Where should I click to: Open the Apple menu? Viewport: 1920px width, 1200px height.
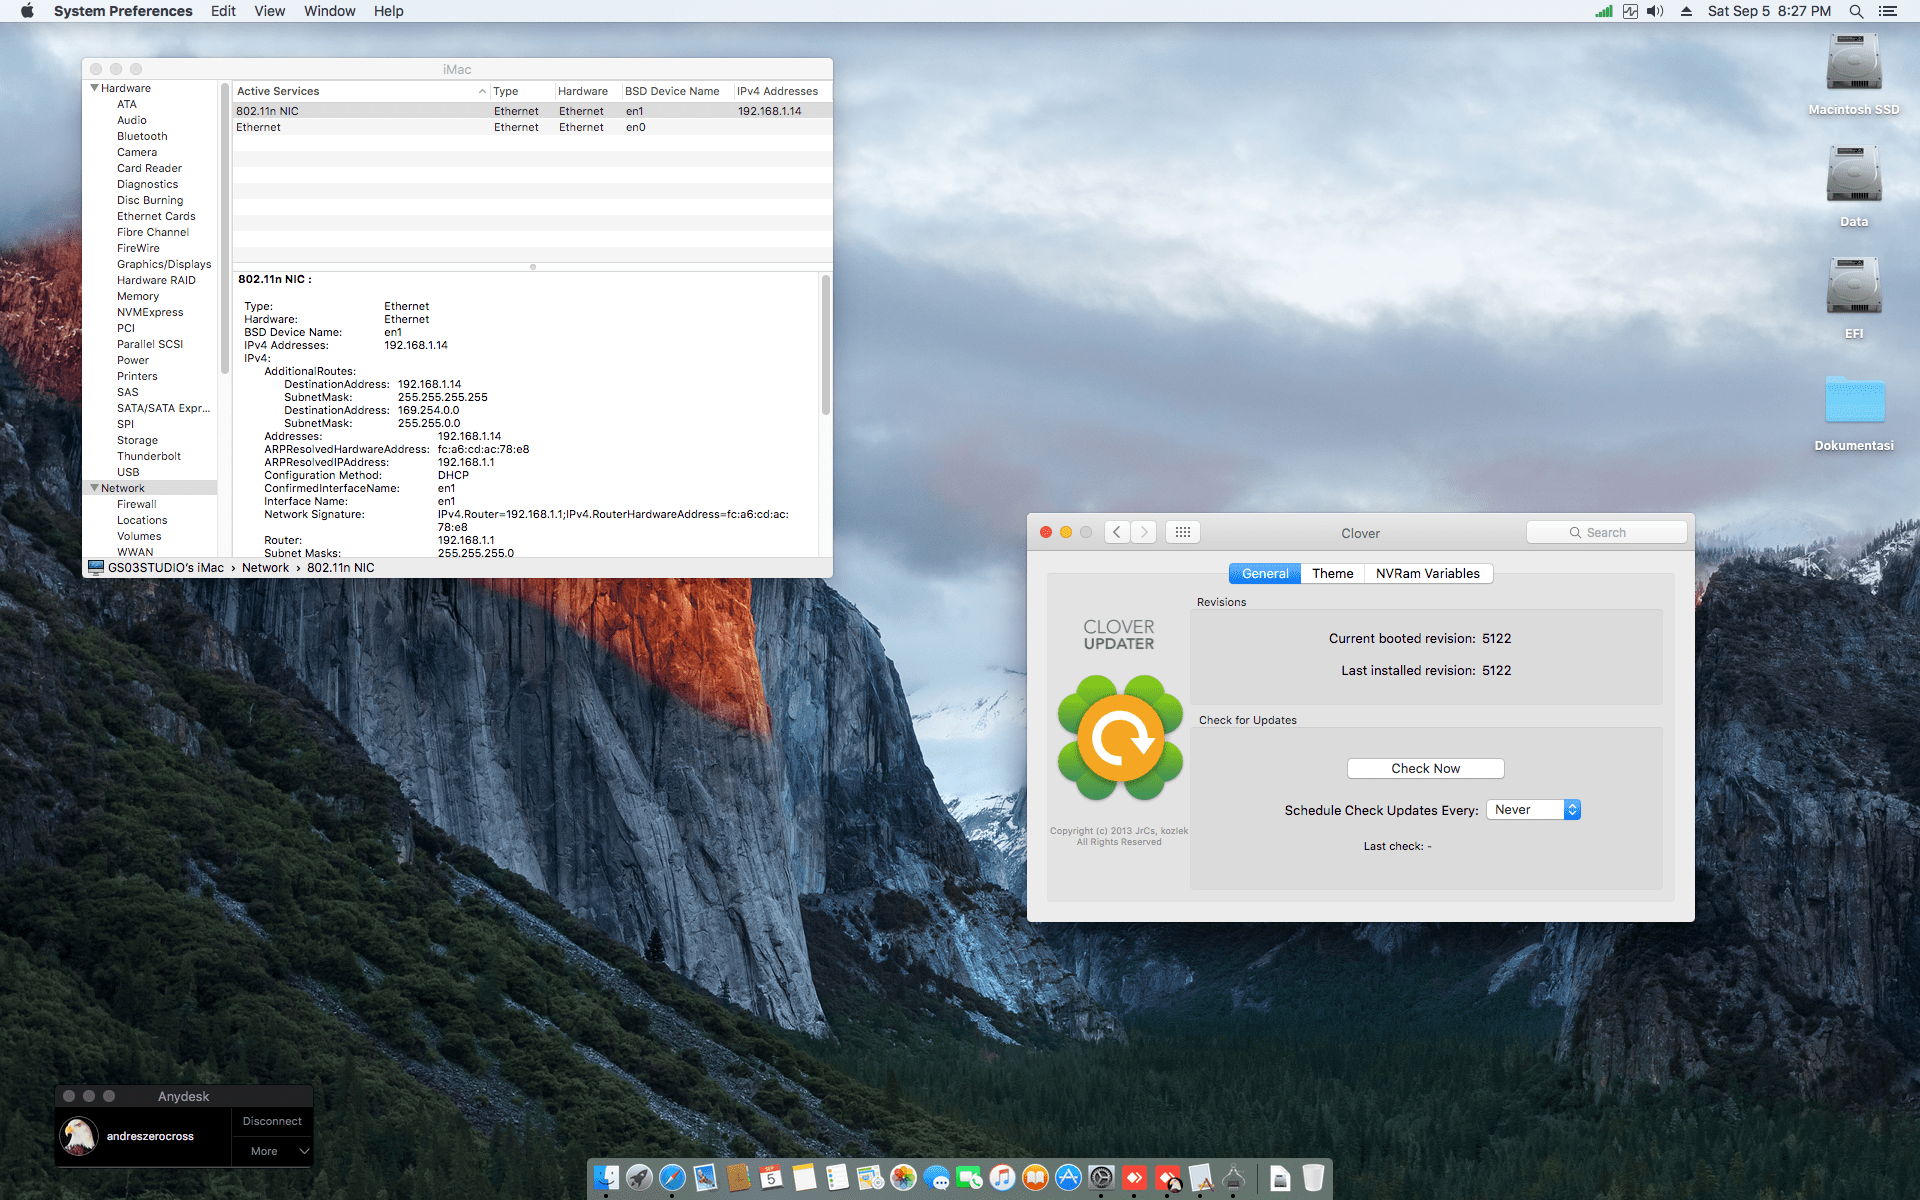click(x=27, y=11)
